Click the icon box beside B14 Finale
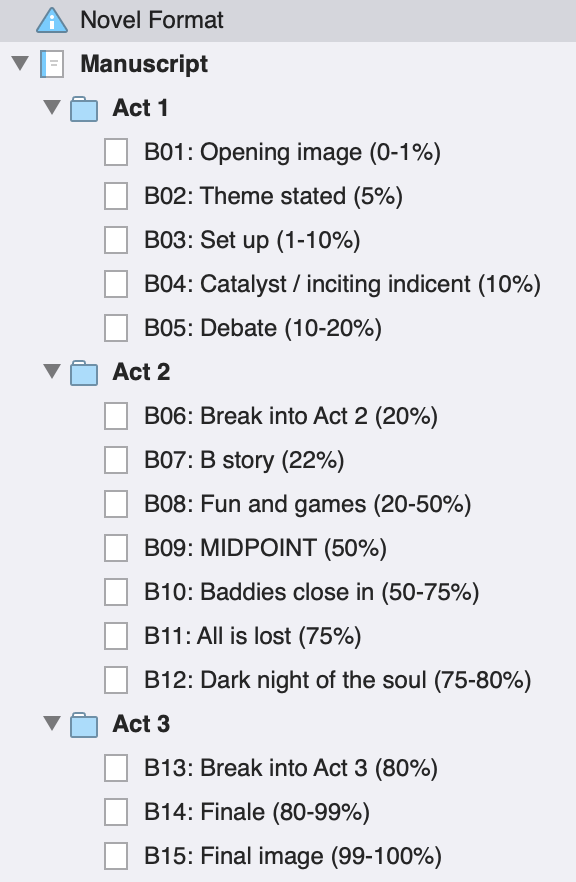576x882 pixels. click(x=116, y=812)
